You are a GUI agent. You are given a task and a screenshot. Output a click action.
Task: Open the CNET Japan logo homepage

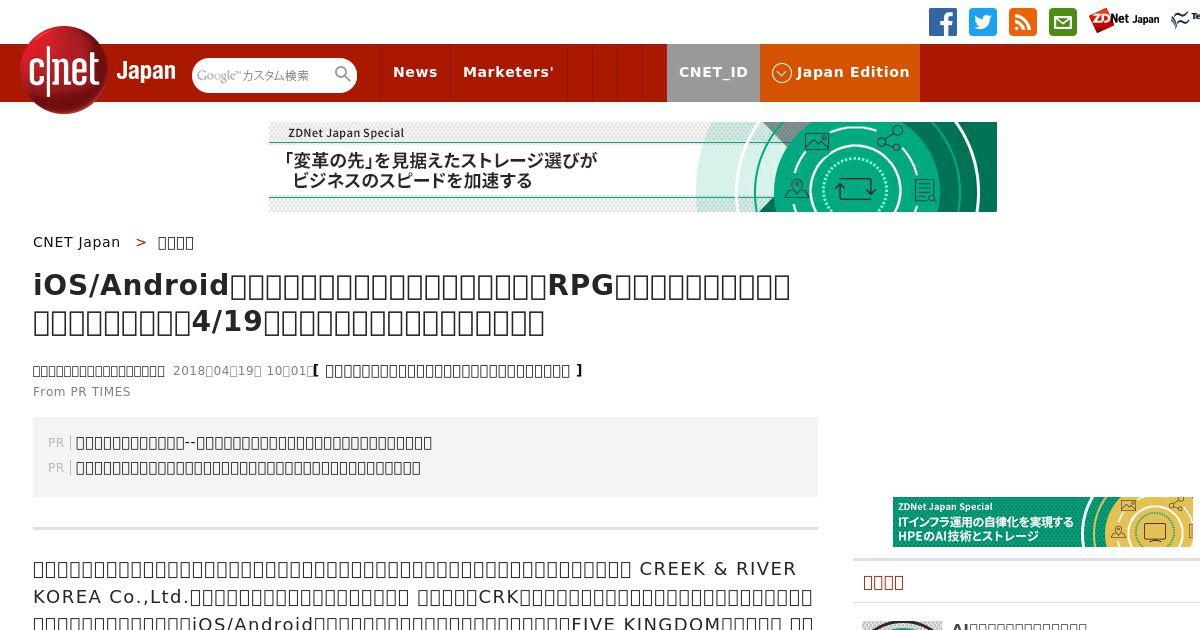[x=98, y=70]
